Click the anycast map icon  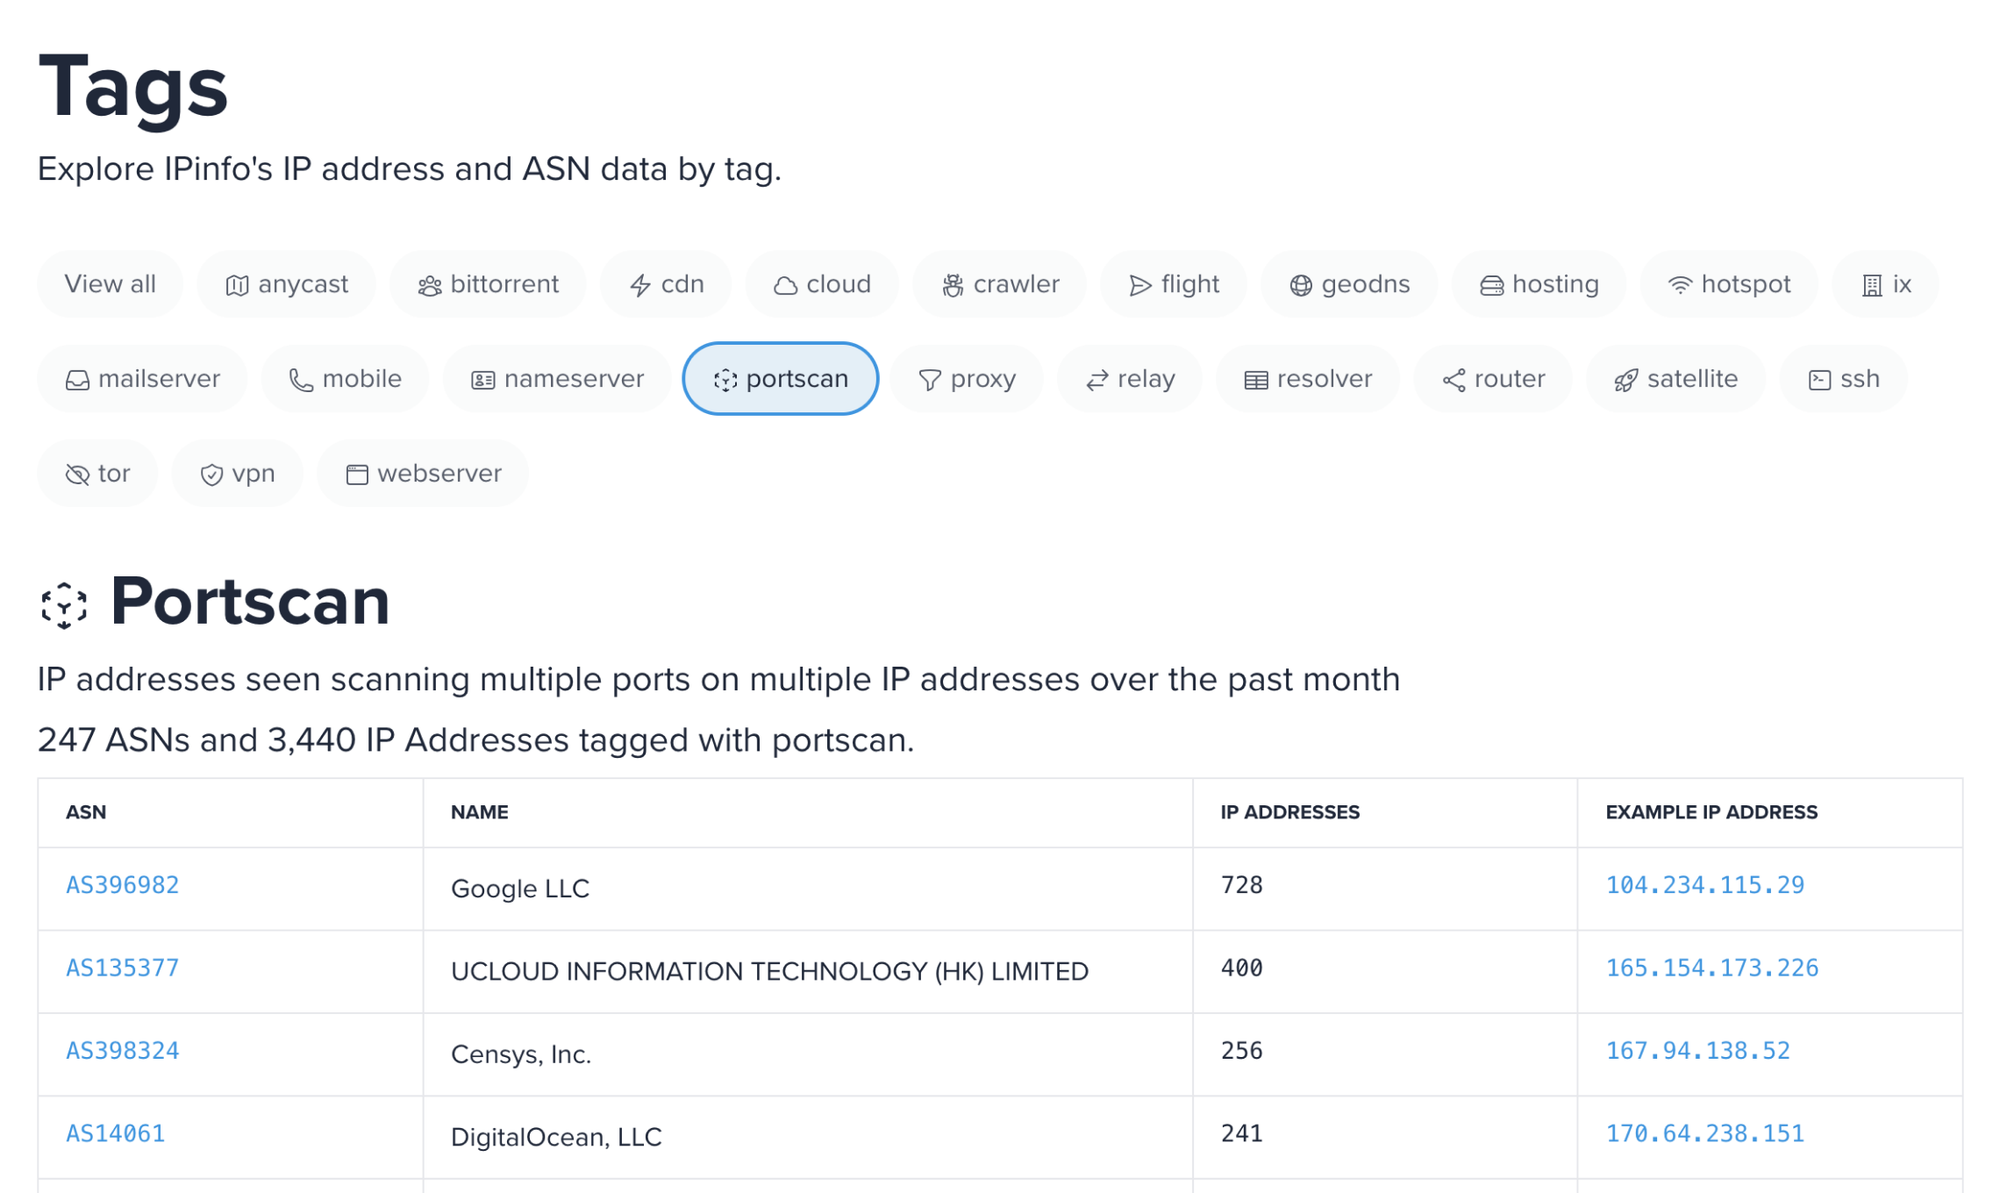point(237,285)
